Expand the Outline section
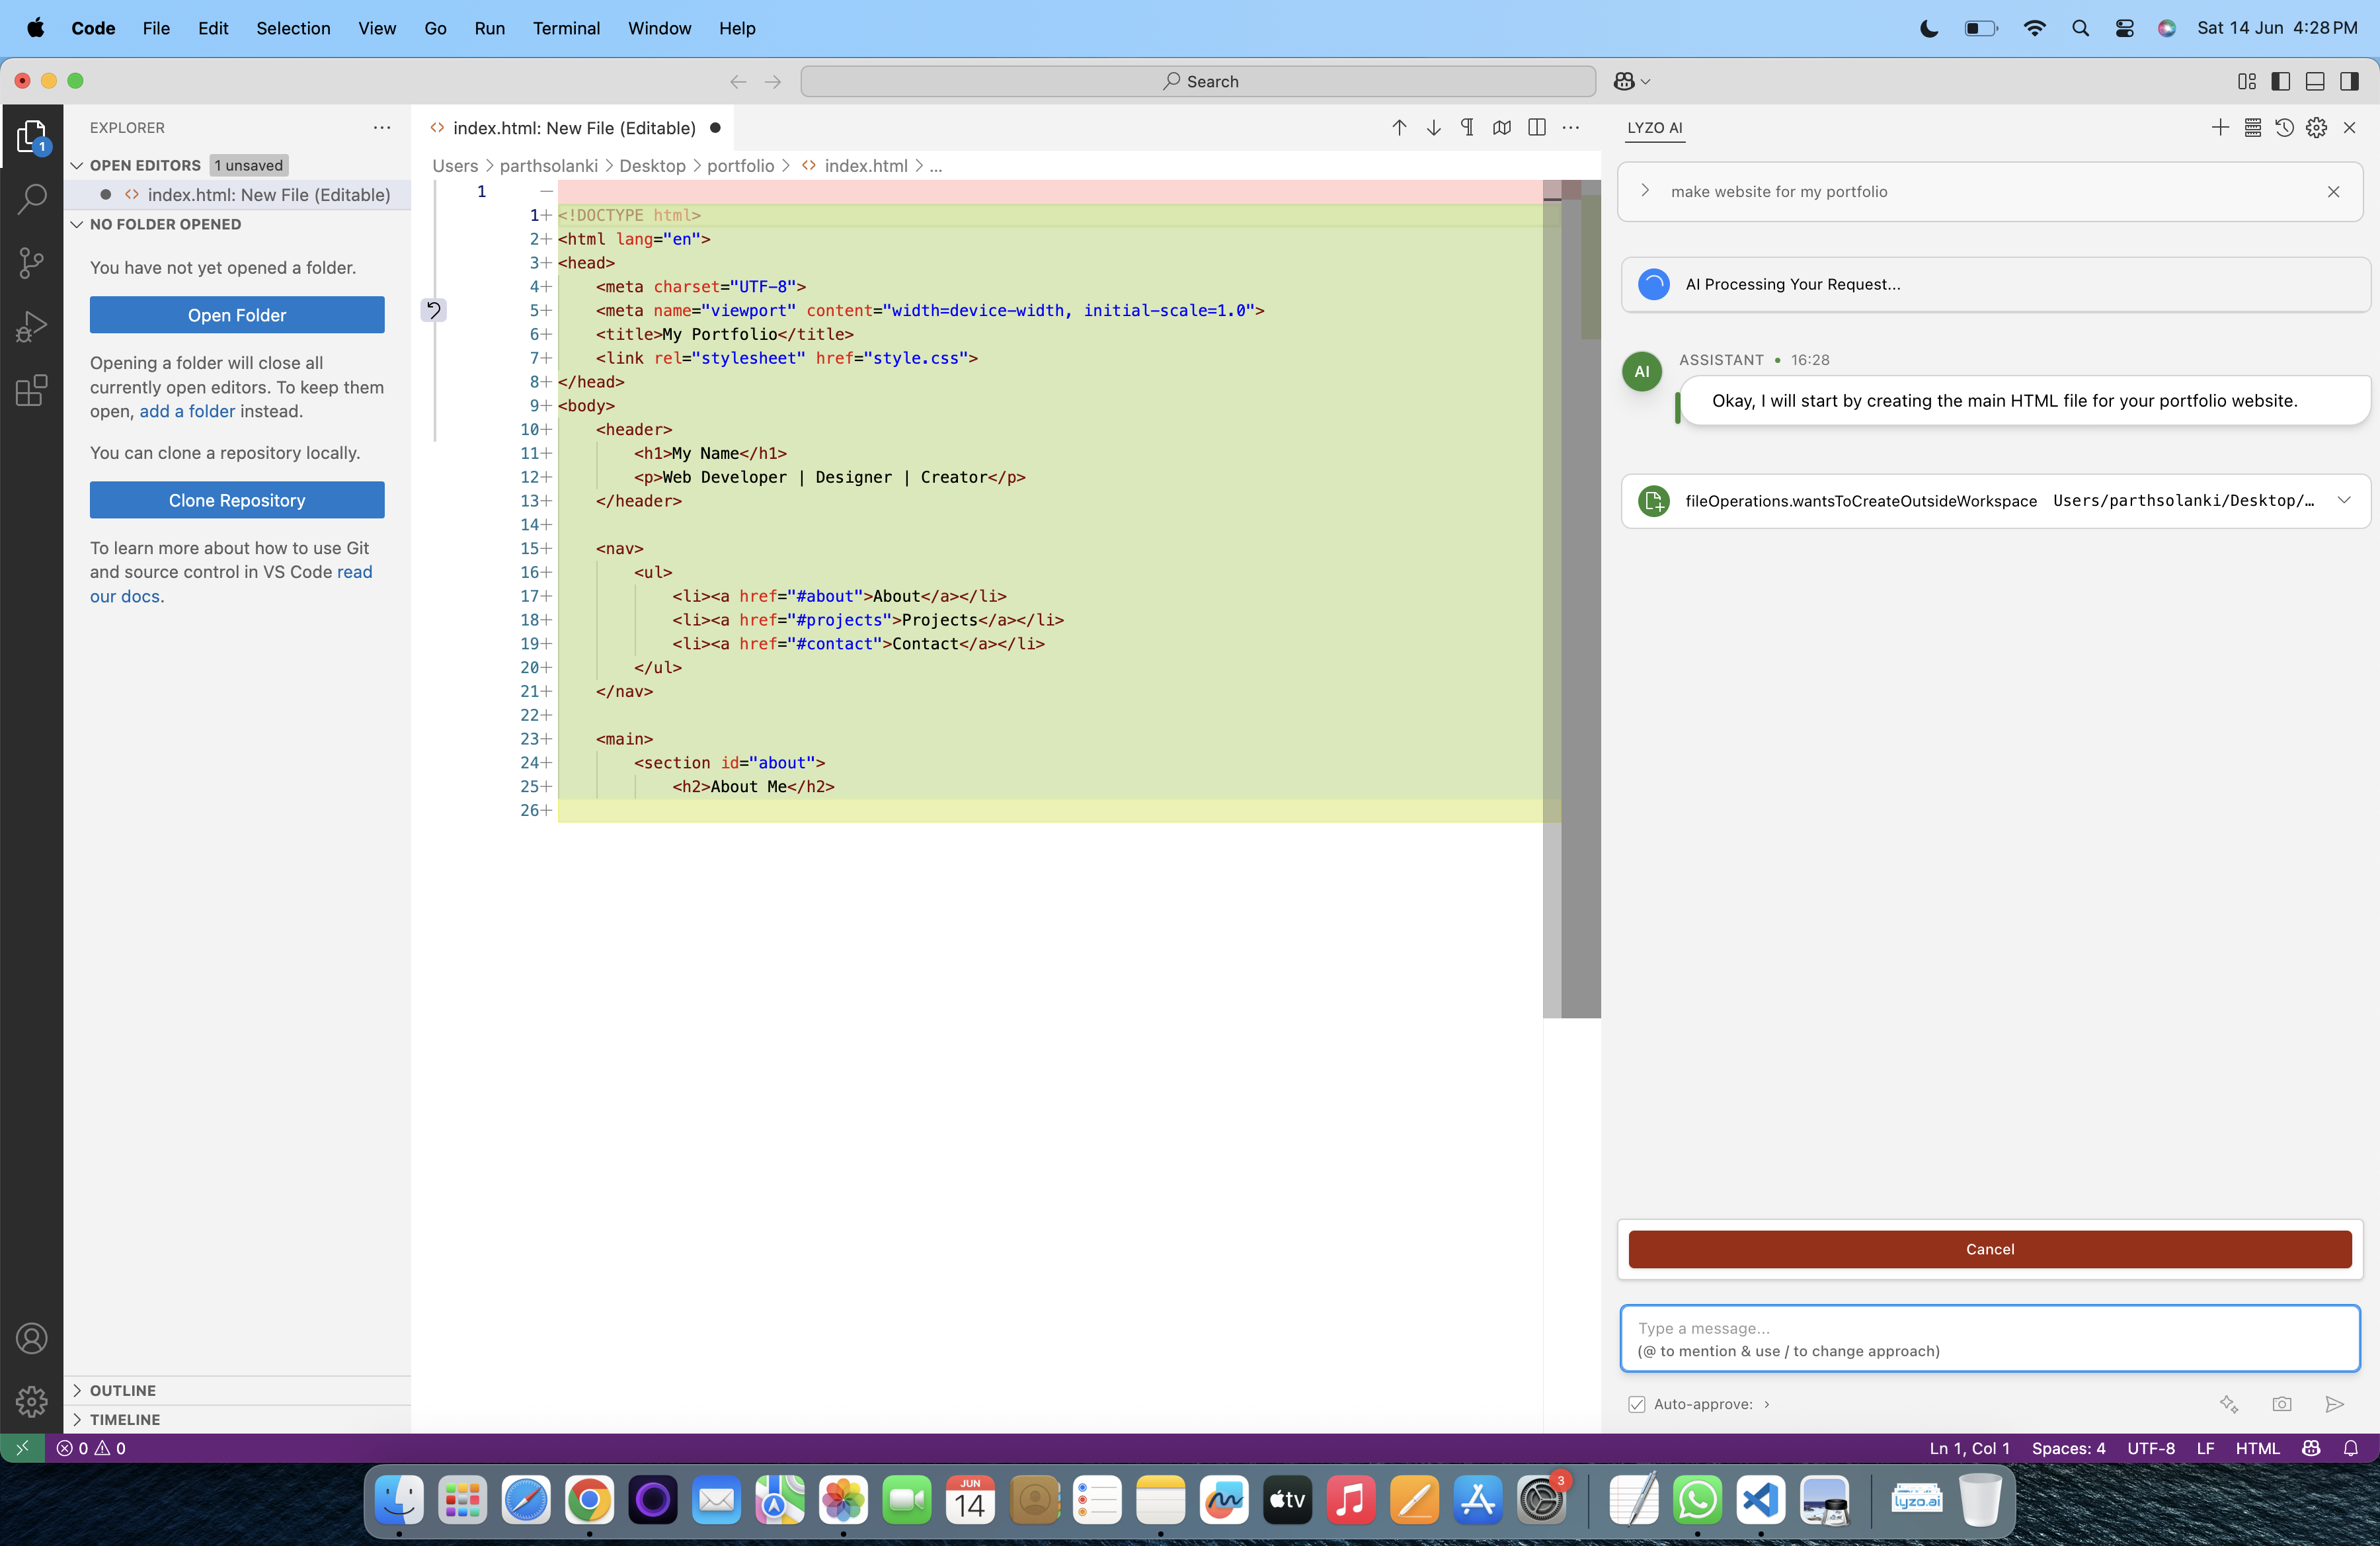2380x1546 pixels. [77, 1390]
